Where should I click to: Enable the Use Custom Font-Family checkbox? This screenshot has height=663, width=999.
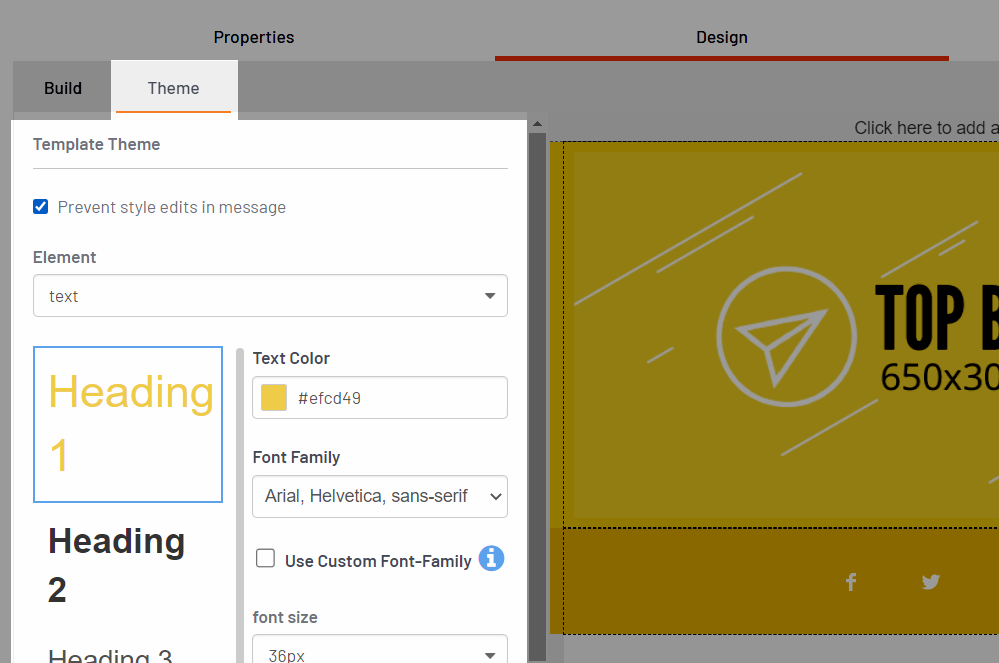[266, 559]
